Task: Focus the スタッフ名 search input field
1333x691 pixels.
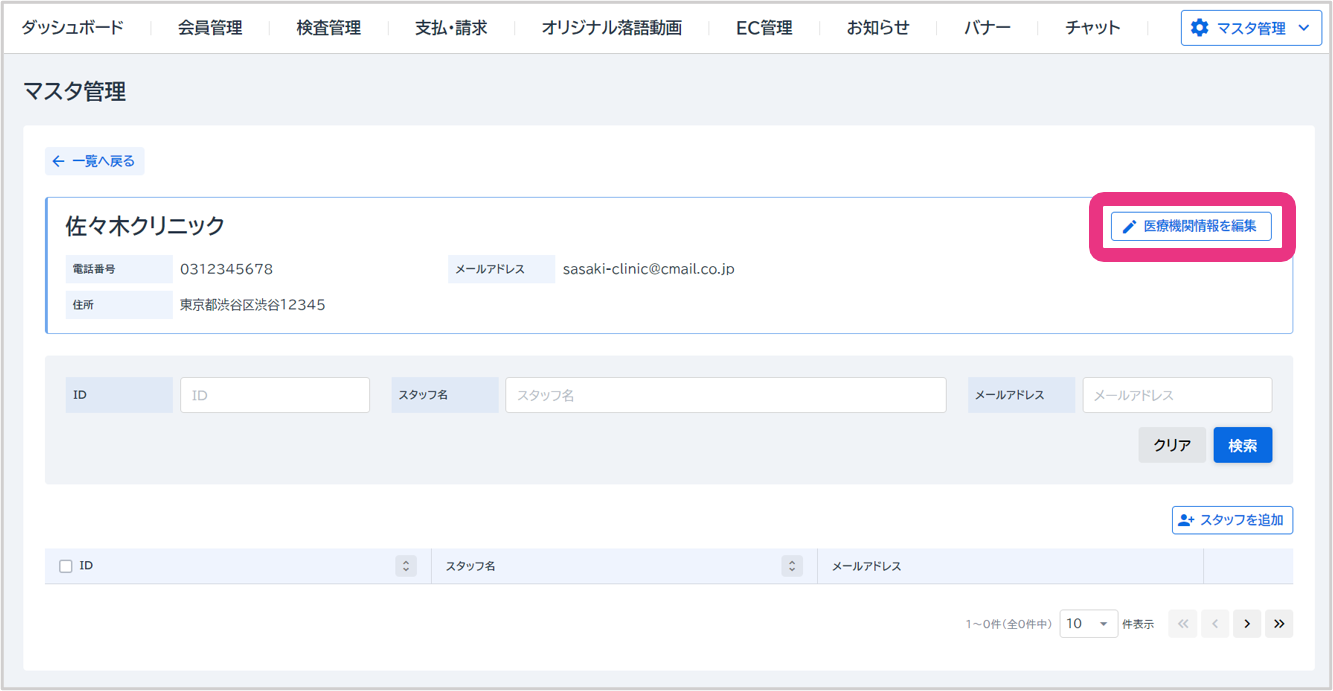Action: (725, 395)
